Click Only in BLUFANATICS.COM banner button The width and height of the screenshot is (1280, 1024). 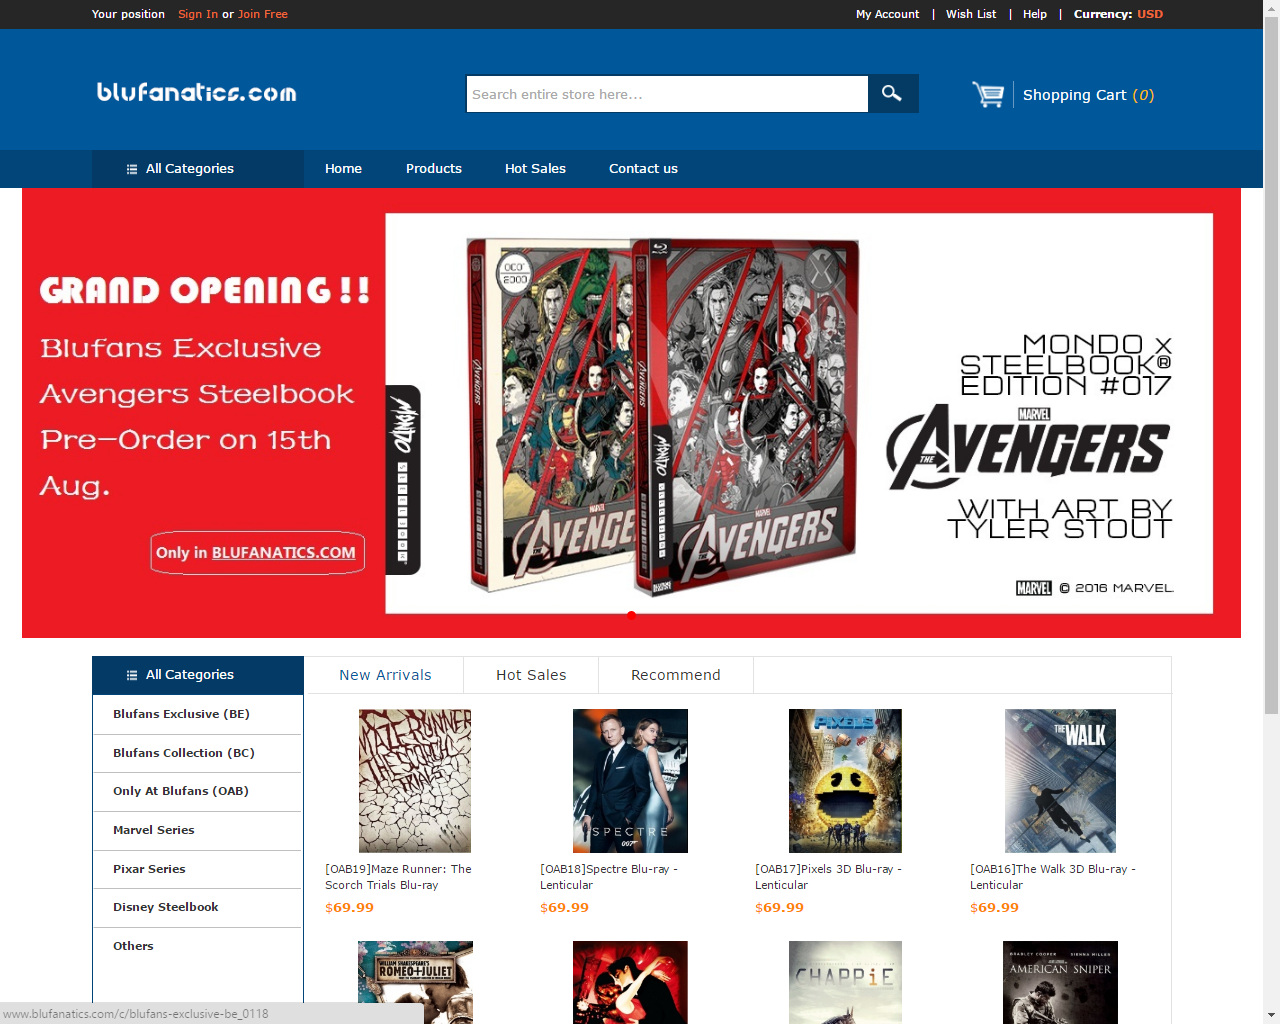257,552
